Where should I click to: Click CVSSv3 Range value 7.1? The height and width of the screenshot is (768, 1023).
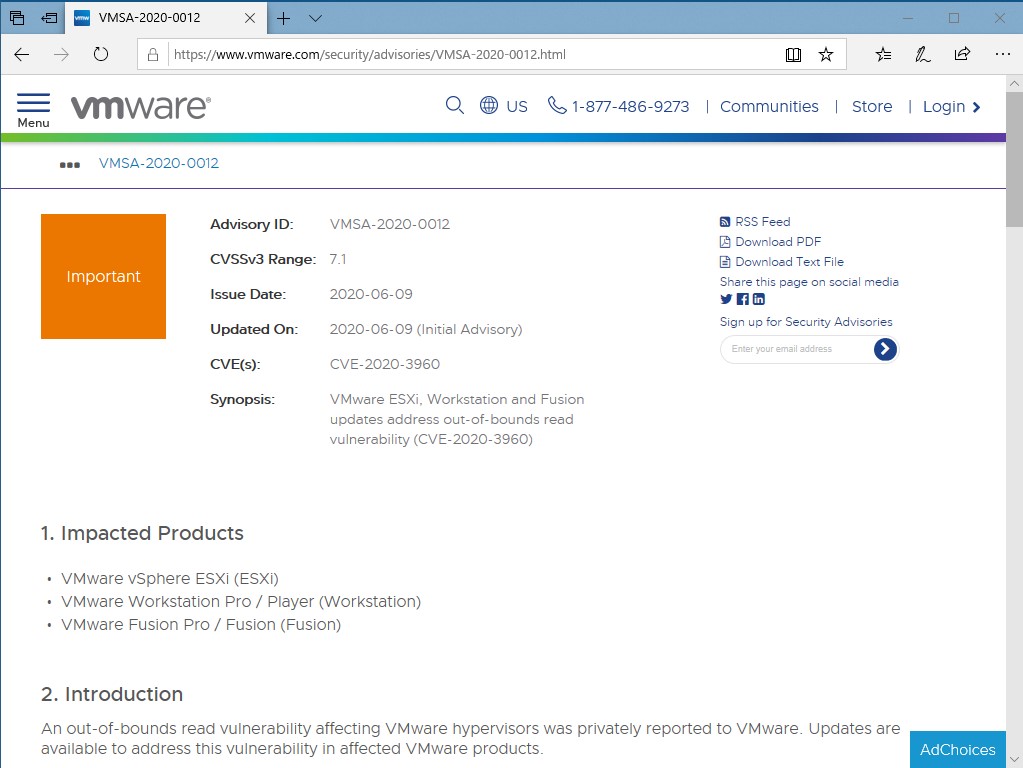click(x=338, y=259)
